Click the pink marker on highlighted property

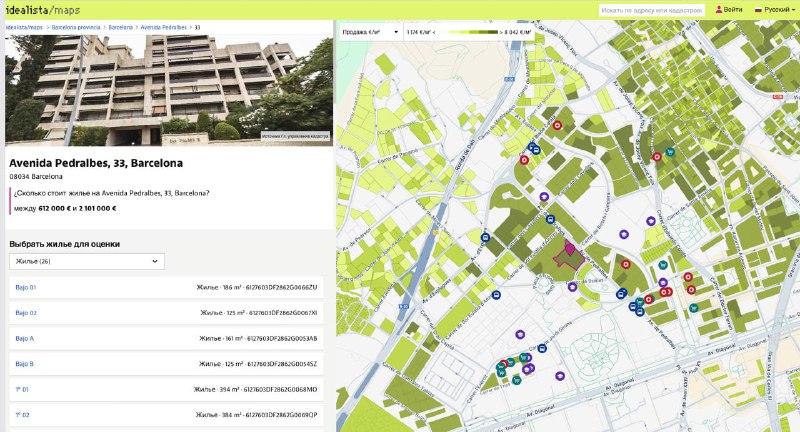tap(570, 247)
